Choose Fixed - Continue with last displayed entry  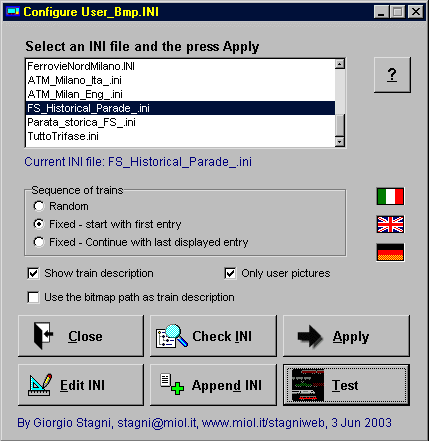pyautogui.click(x=39, y=242)
